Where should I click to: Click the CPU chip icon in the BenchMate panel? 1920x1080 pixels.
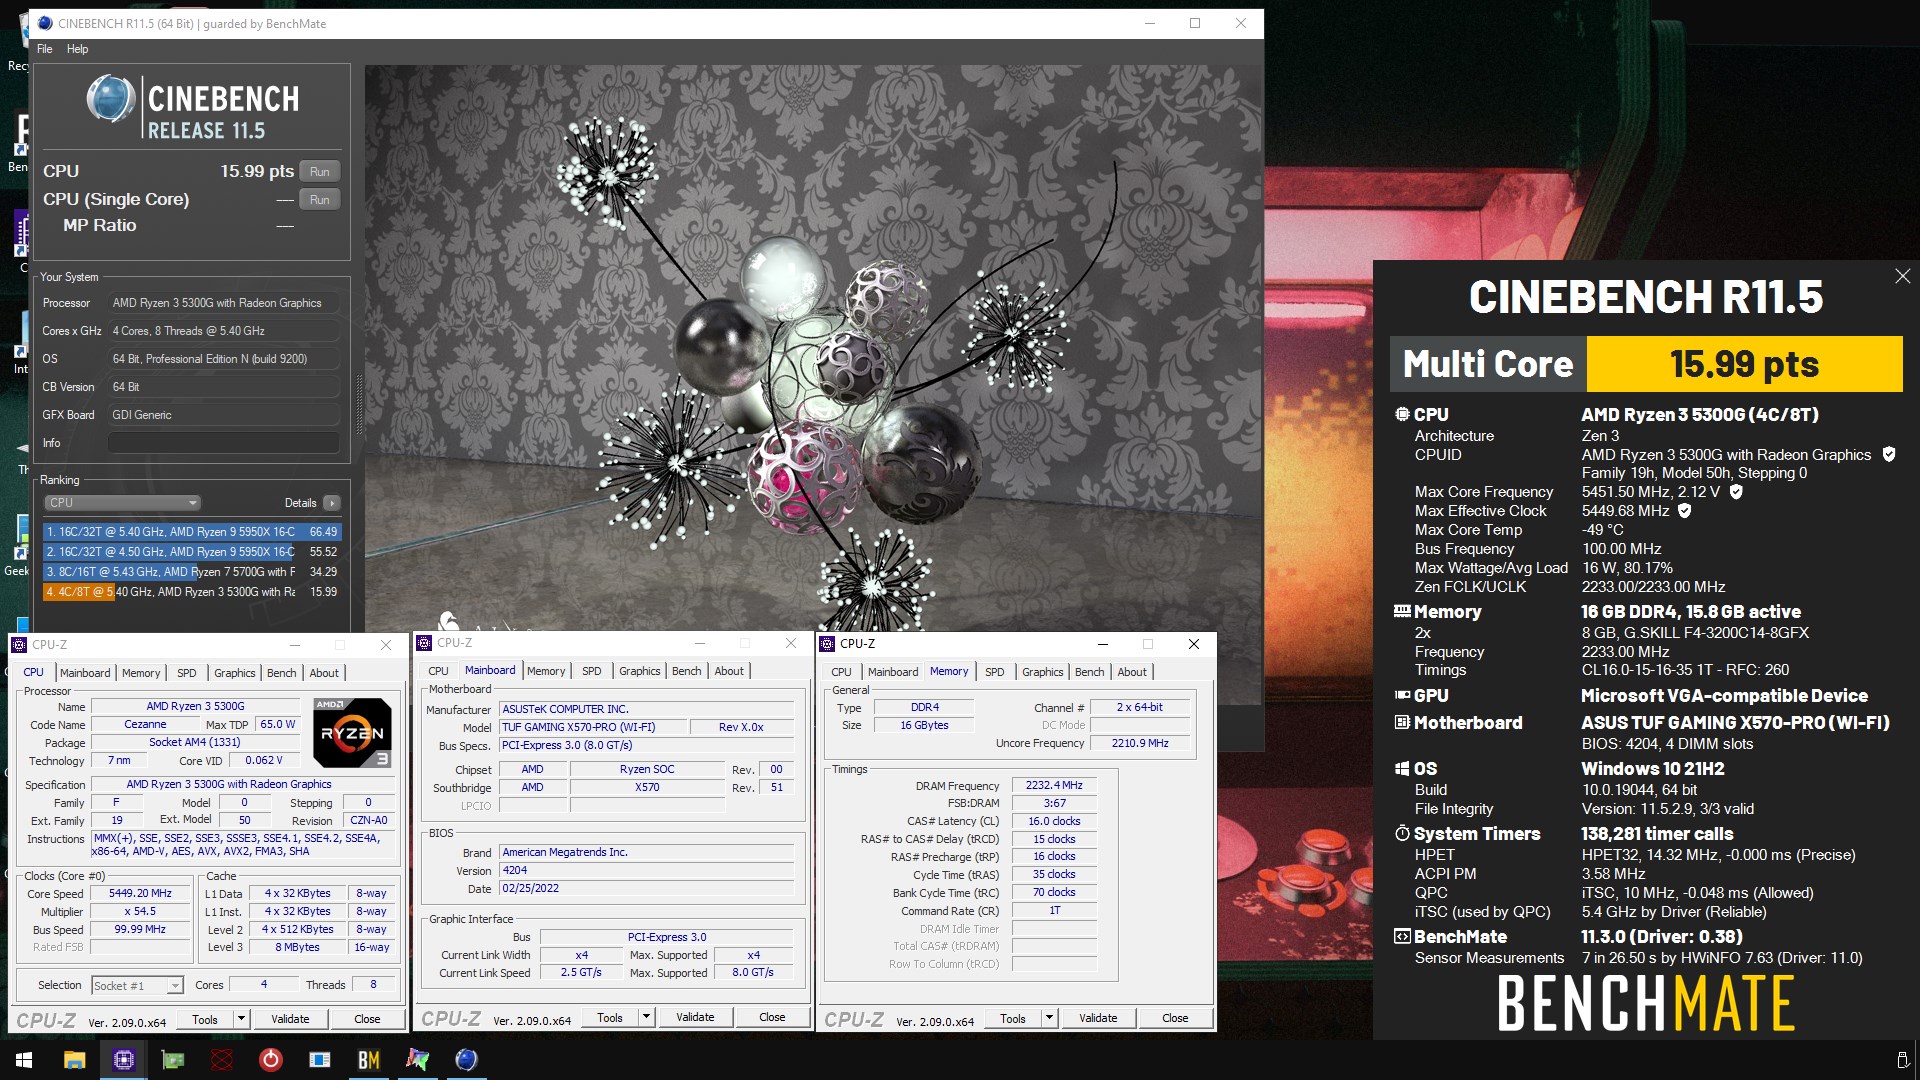click(1402, 414)
